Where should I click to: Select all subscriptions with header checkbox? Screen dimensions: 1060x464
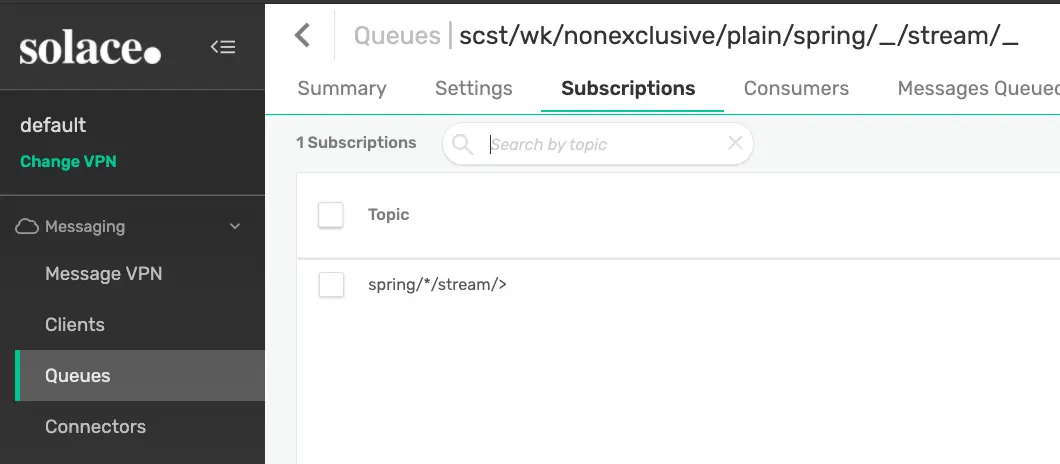point(331,215)
